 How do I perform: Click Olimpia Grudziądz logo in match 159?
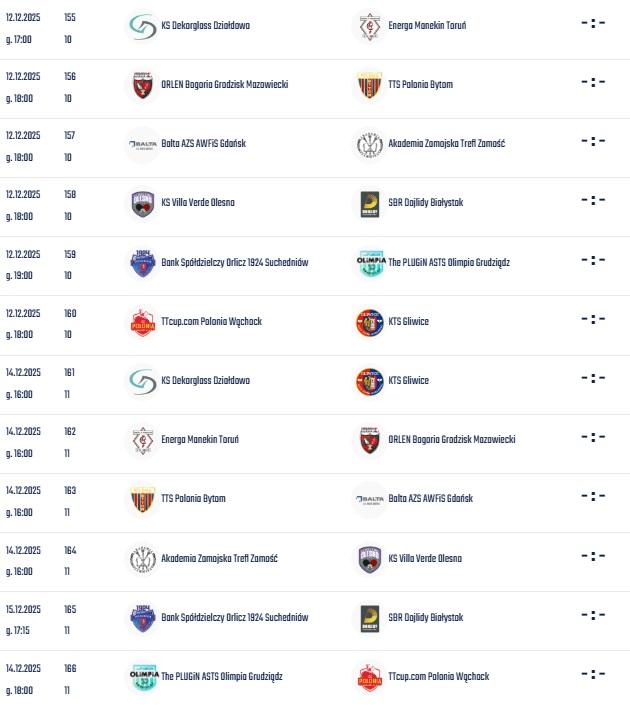369,262
